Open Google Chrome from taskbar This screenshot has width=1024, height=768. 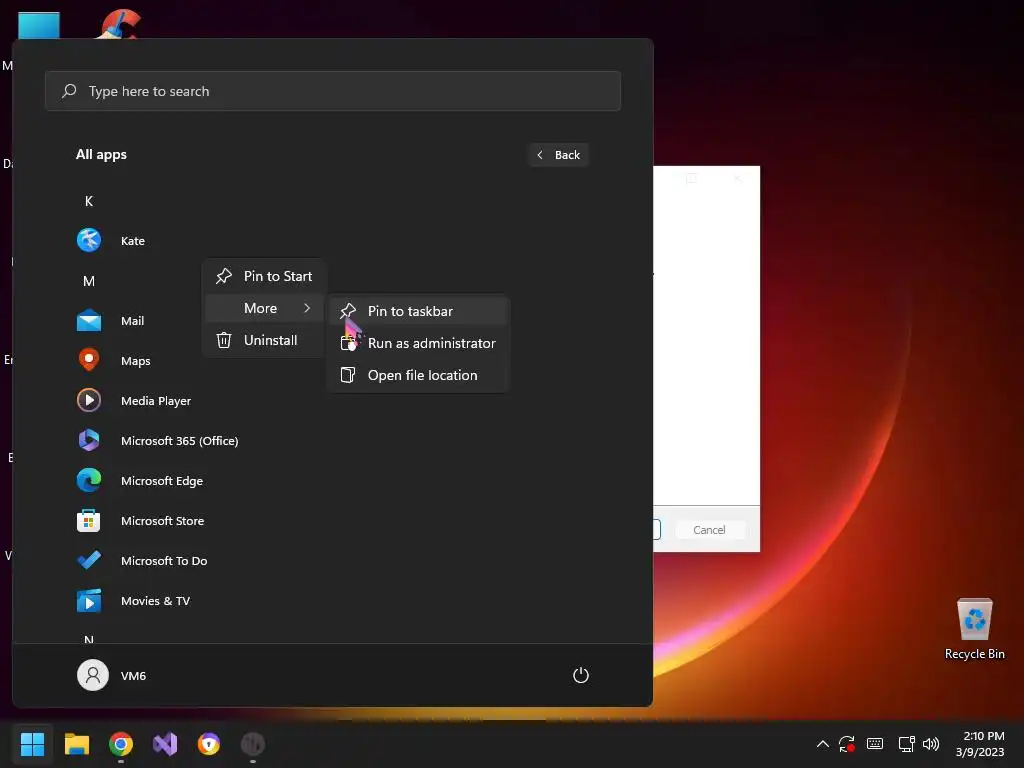(121, 744)
